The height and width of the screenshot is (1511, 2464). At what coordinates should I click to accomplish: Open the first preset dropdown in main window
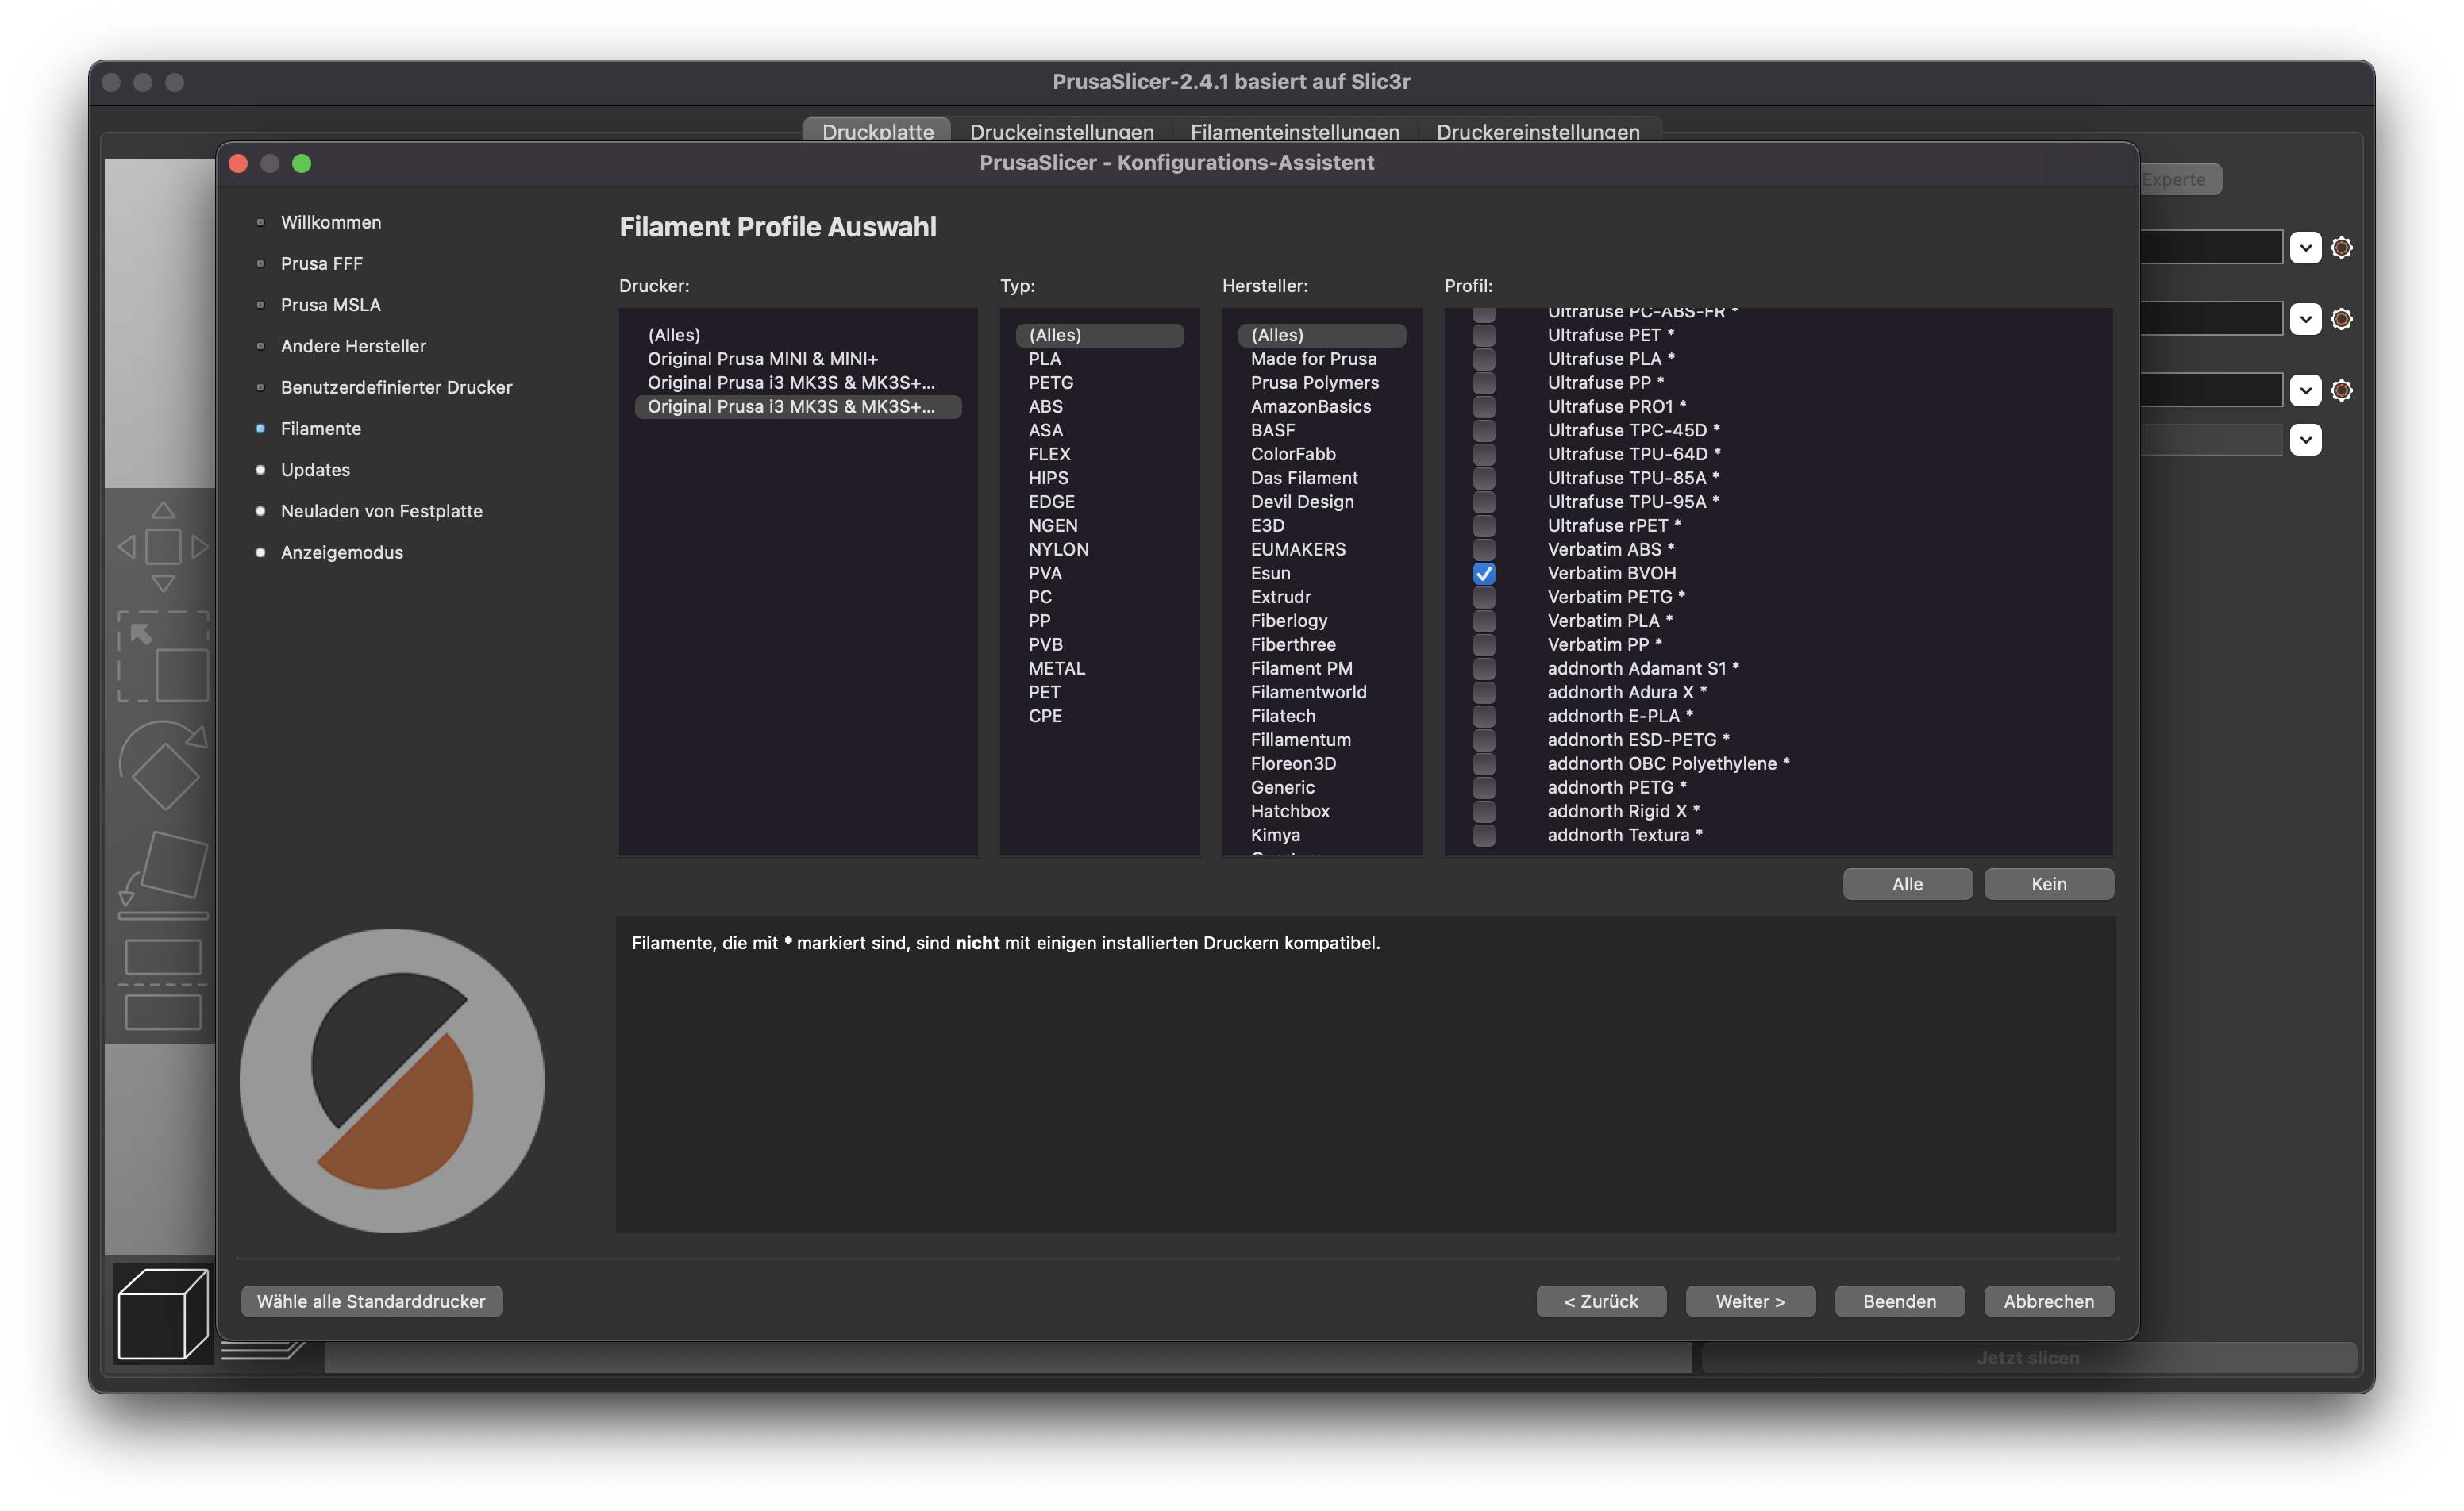(x=2305, y=247)
